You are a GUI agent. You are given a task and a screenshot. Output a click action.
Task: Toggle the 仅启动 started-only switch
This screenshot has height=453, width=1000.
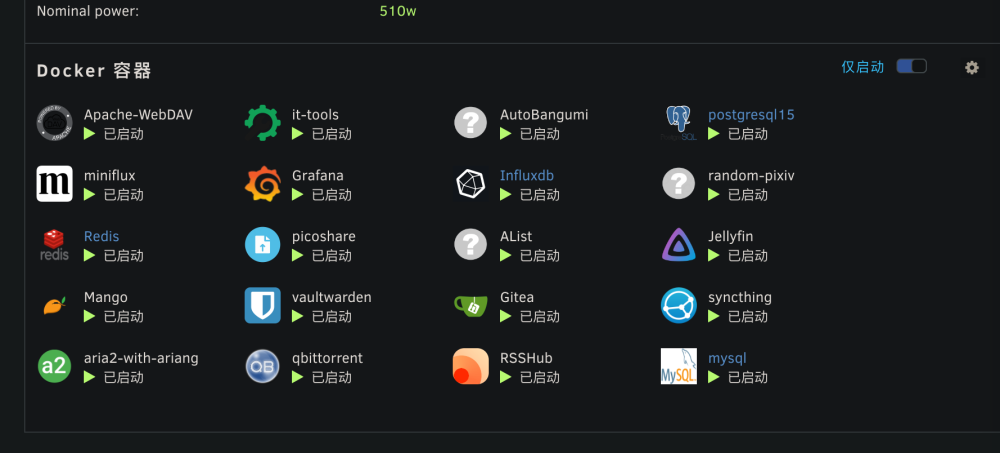[x=911, y=66]
